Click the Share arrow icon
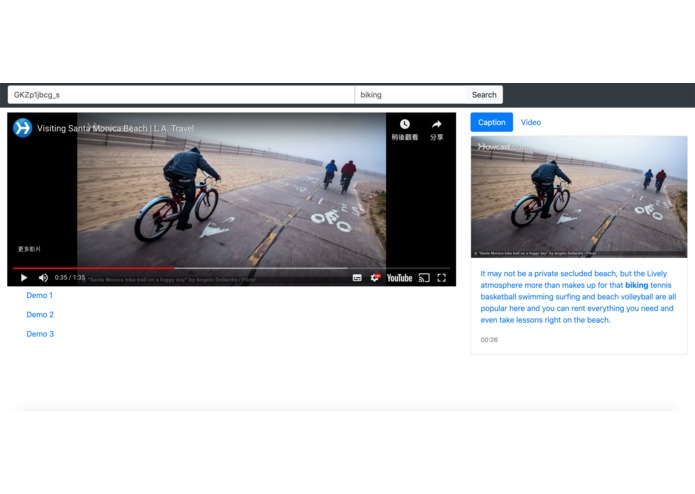695x494 pixels. click(437, 124)
